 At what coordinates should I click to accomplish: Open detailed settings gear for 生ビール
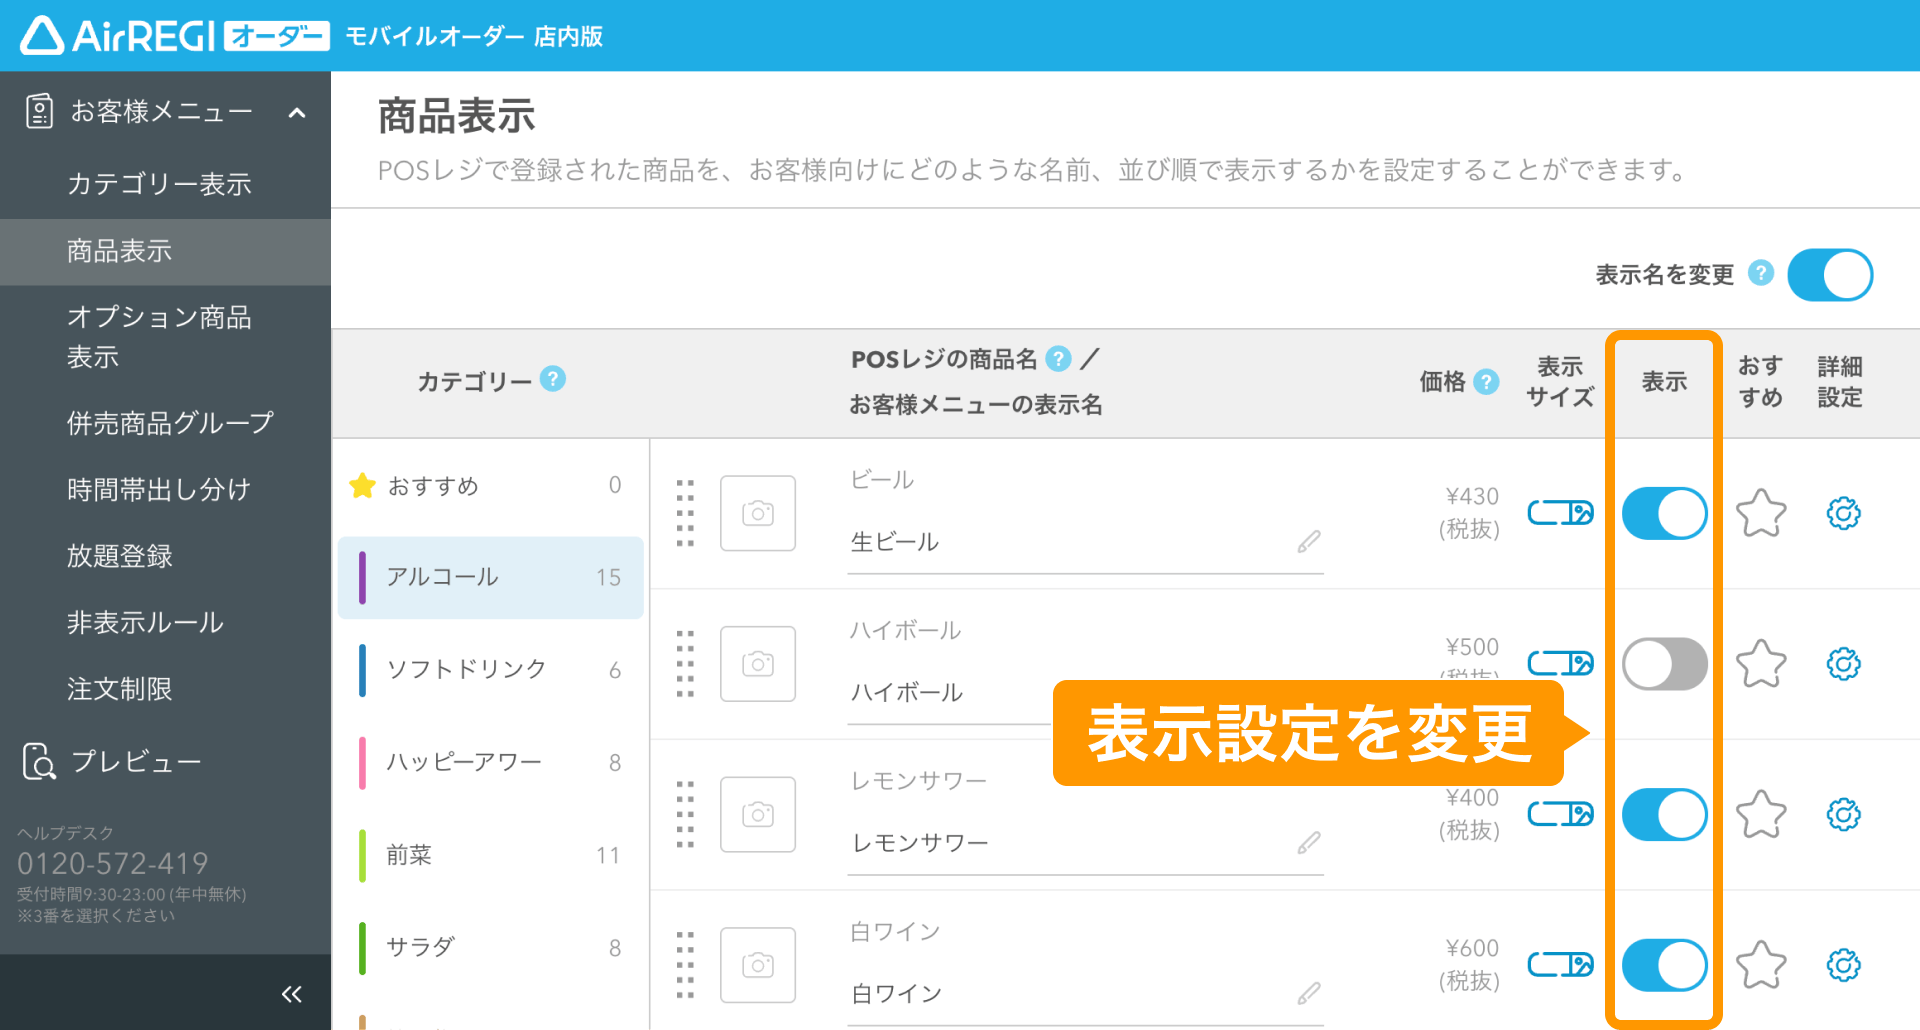[1842, 514]
